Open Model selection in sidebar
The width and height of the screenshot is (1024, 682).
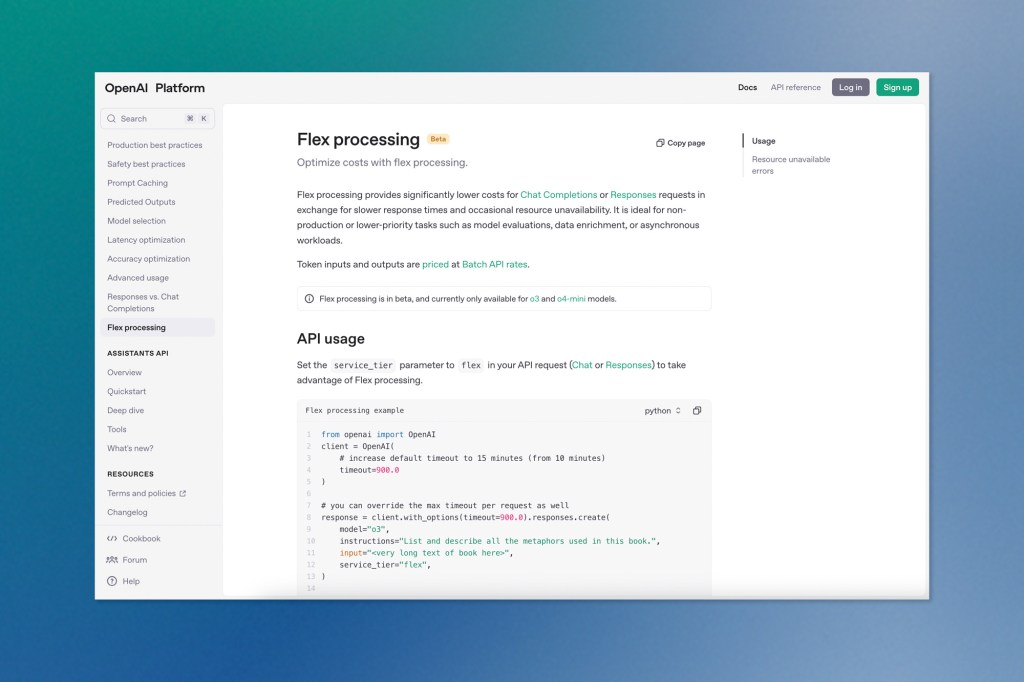136,221
